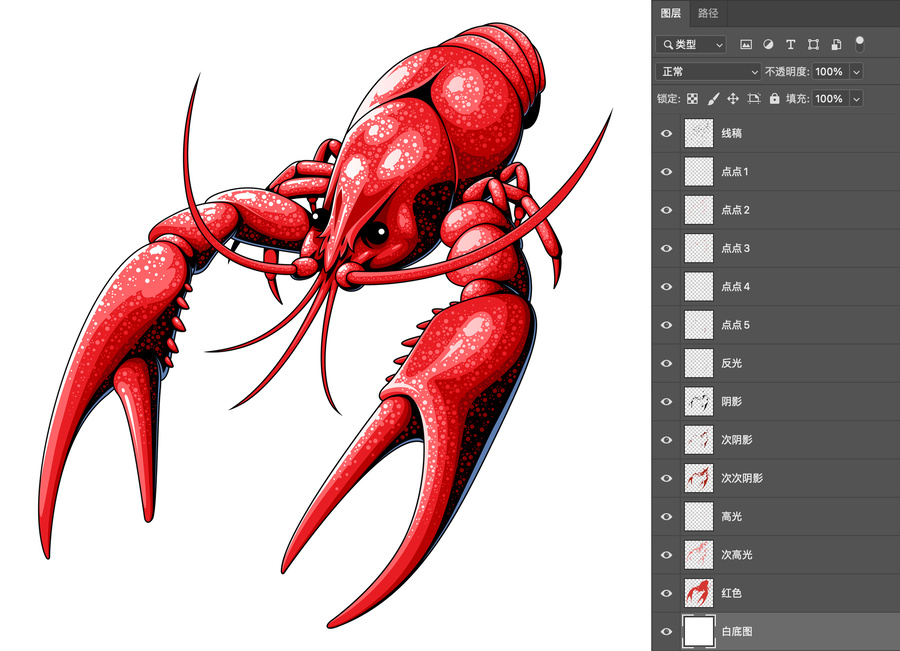Toggle visibility of 白底图 layer

point(666,631)
